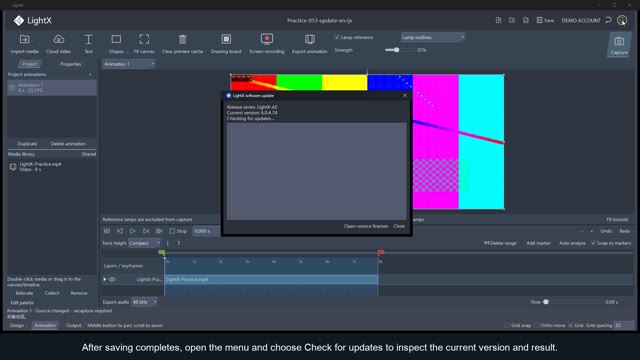Click the Time slider handle

[x=546, y=302]
